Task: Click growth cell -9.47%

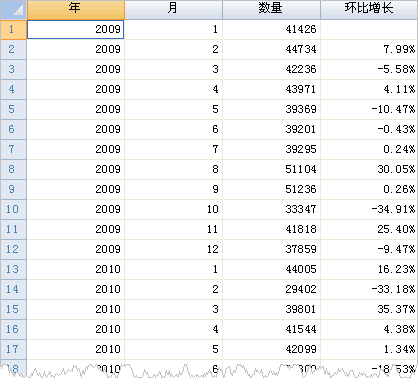Action: tap(369, 250)
